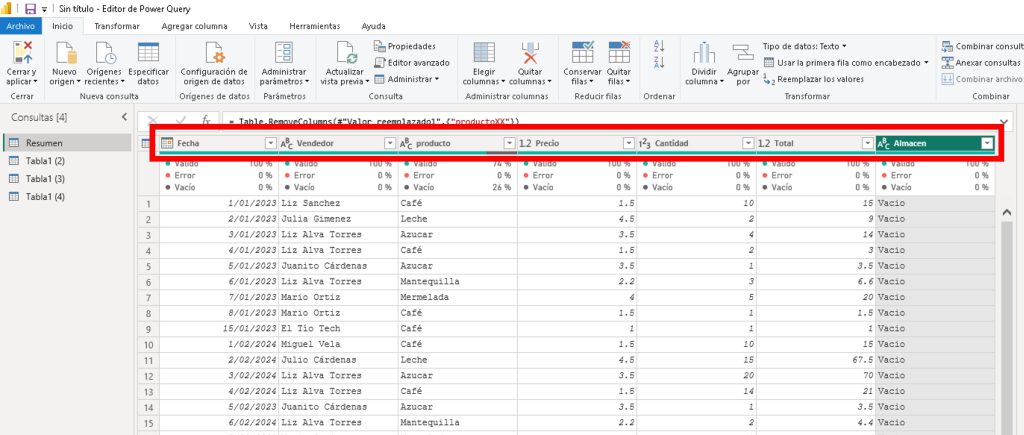Collapse the Consultas pane with the chevron

click(x=124, y=118)
